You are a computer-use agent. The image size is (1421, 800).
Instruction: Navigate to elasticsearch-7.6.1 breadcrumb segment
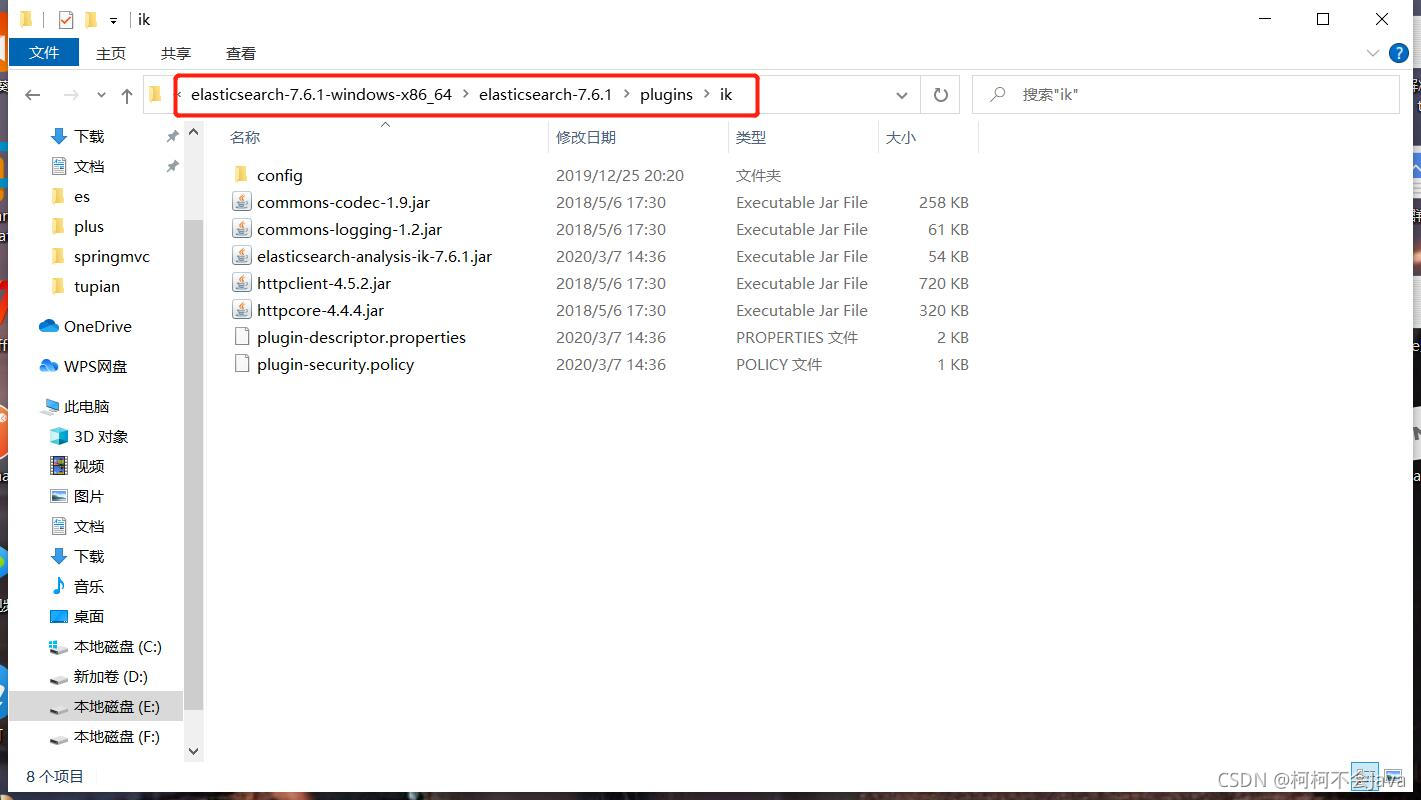(545, 95)
